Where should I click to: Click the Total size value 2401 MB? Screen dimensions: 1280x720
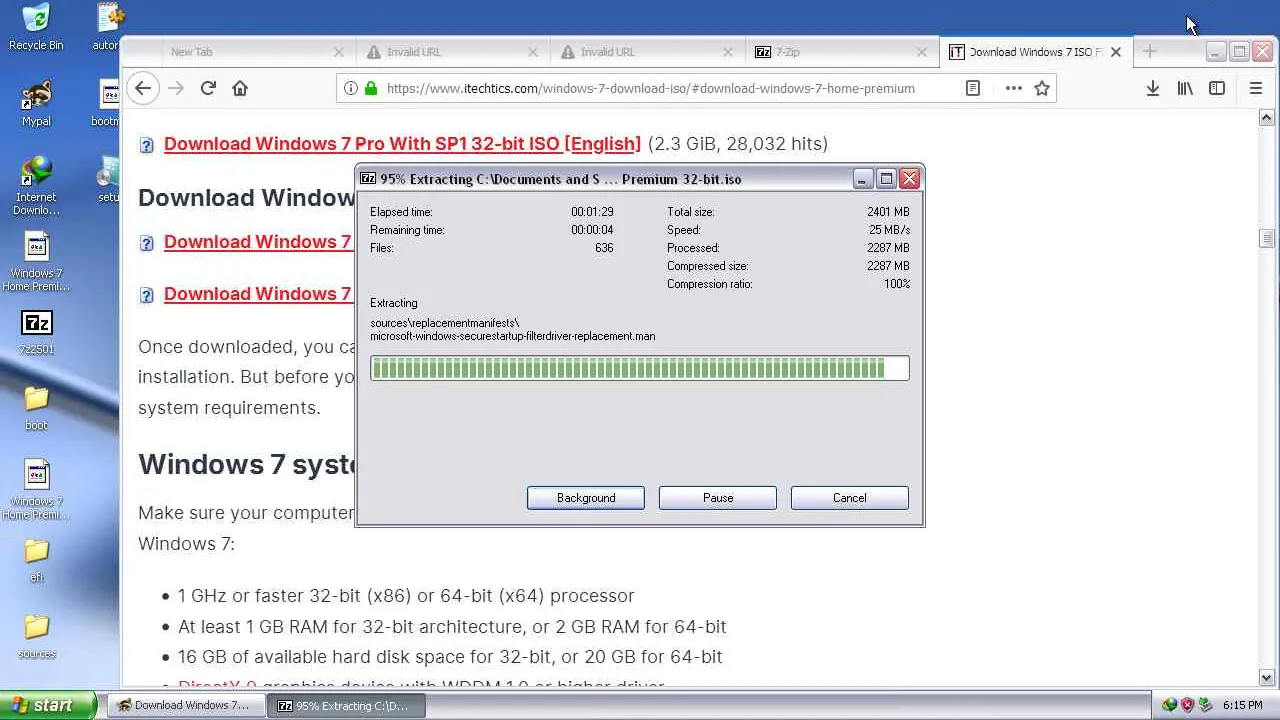tap(888, 212)
